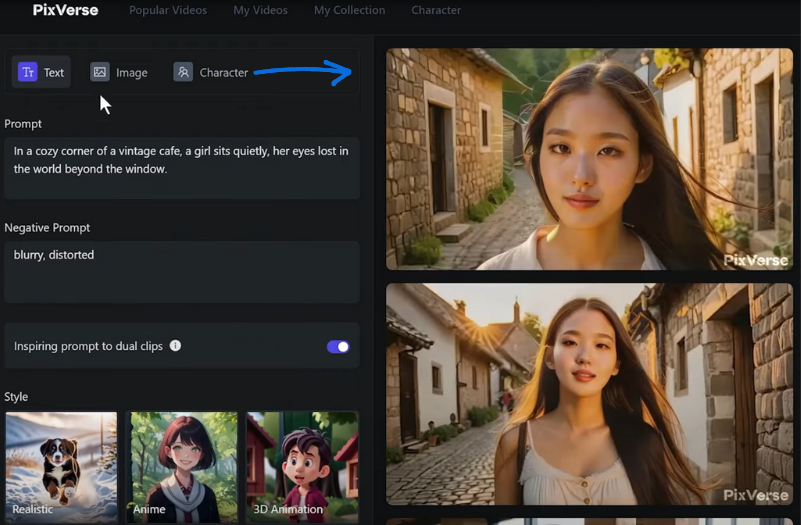The height and width of the screenshot is (525, 801).
Task: Click the 'Negative Prompt' label
Action: [47, 228]
